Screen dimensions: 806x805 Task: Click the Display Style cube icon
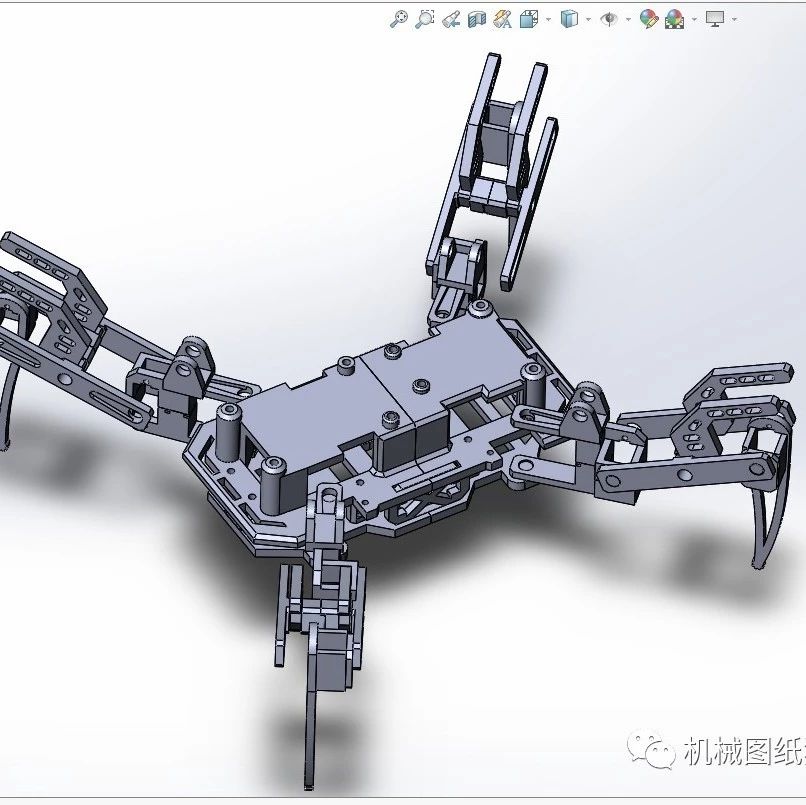(x=569, y=19)
